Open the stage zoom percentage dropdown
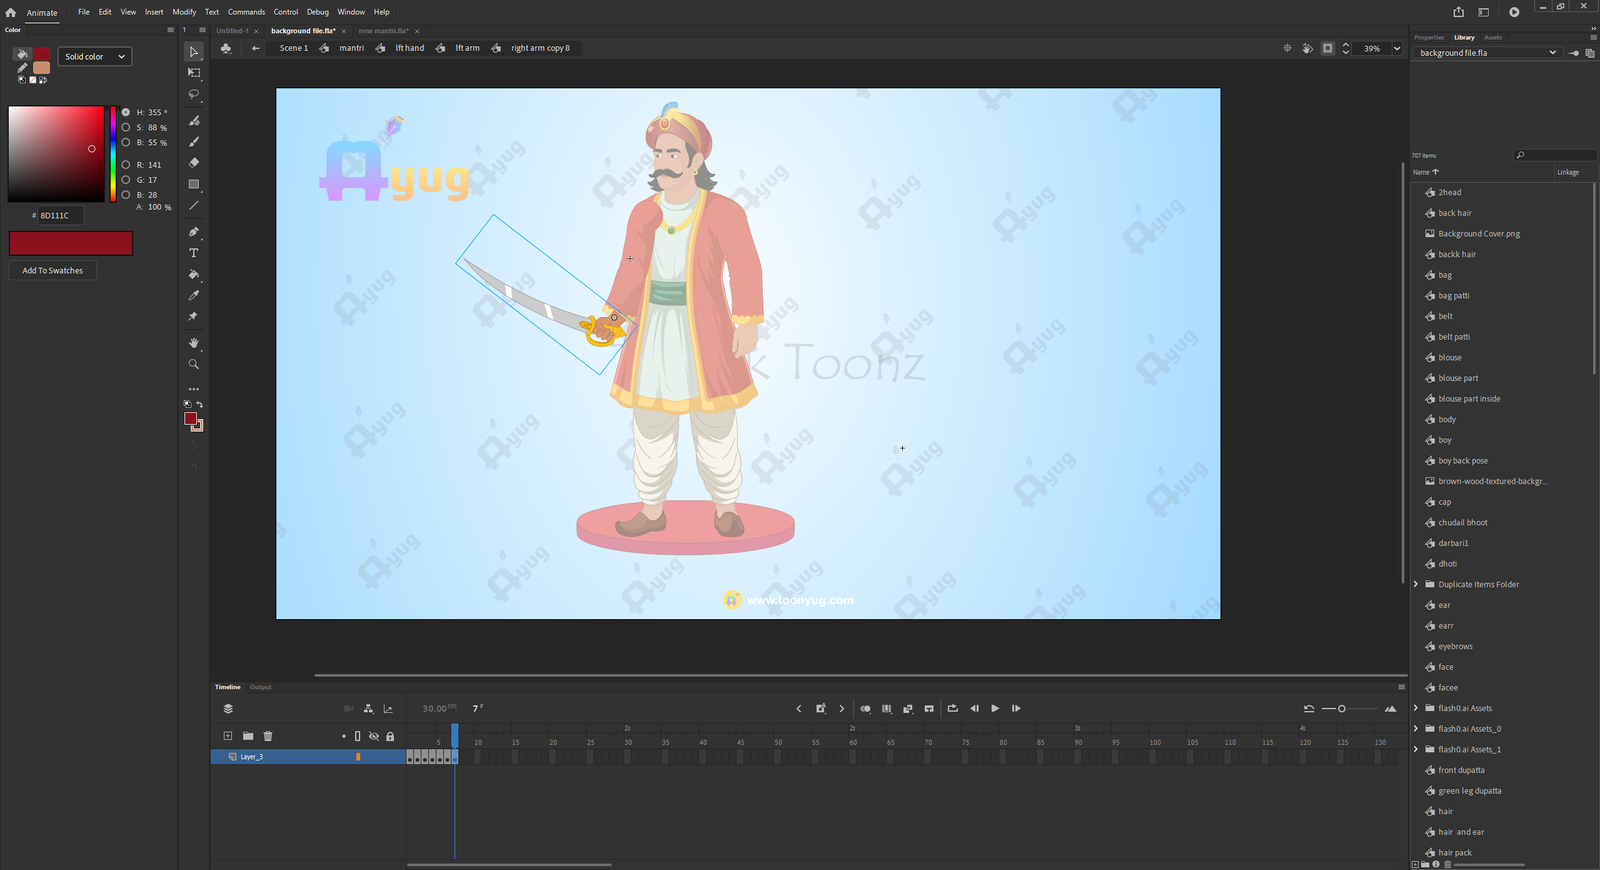This screenshot has height=870, width=1600. [1397, 48]
